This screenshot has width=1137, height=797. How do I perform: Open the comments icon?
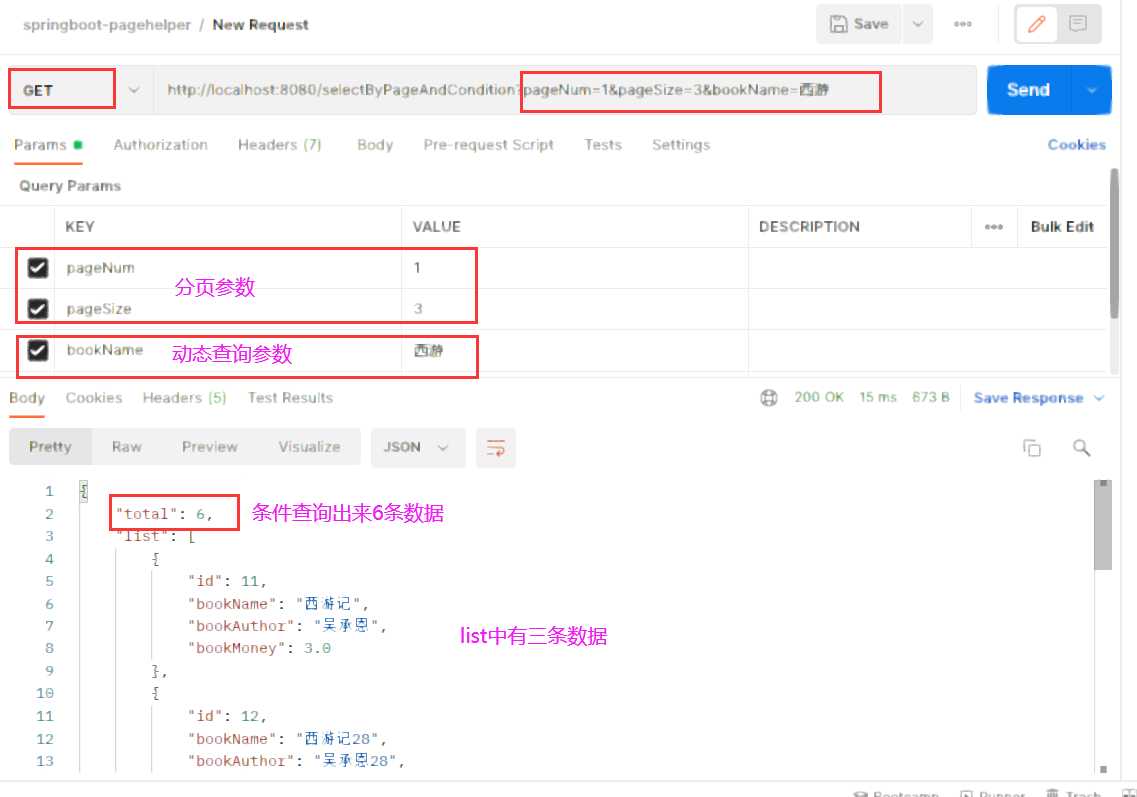point(1078,24)
